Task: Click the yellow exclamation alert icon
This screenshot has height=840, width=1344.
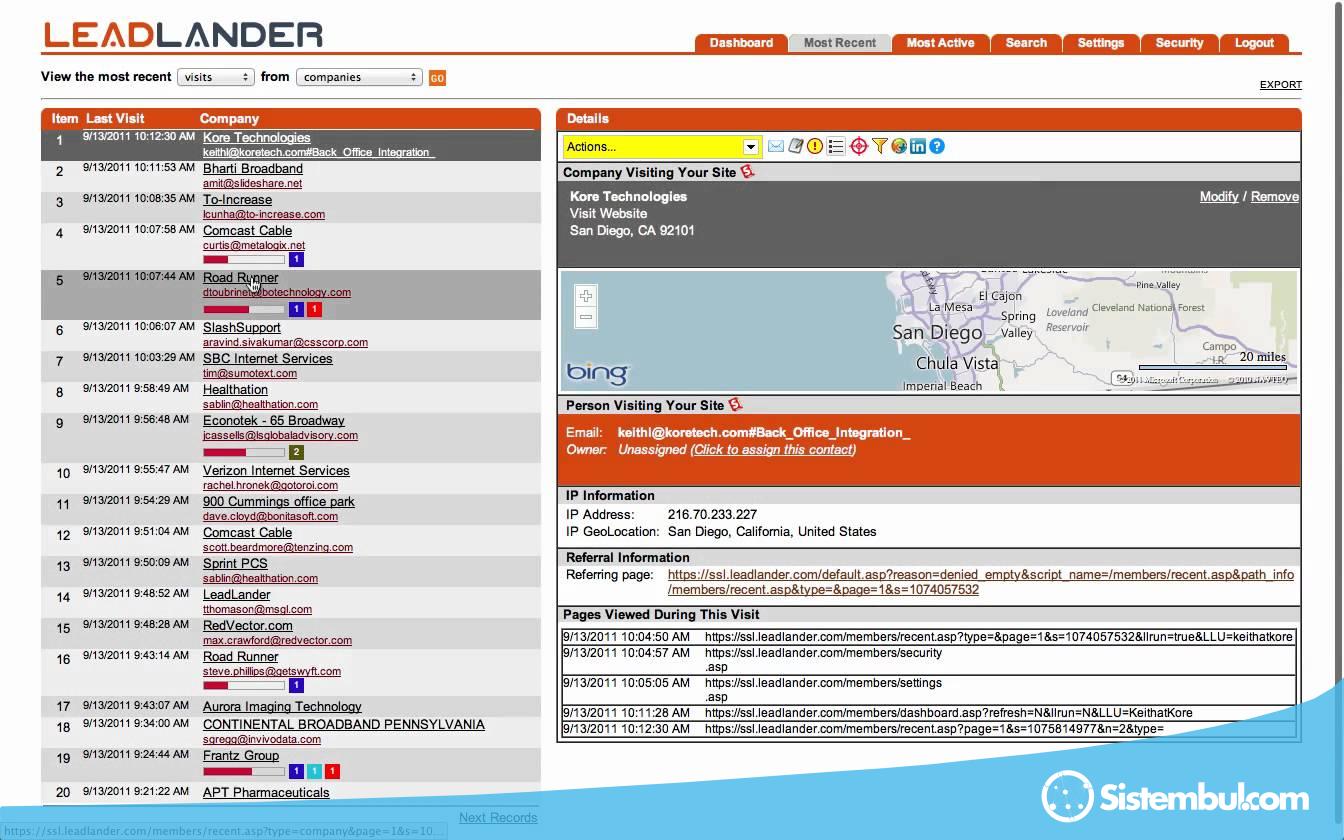Action: pyautogui.click(x=815, y=146)
